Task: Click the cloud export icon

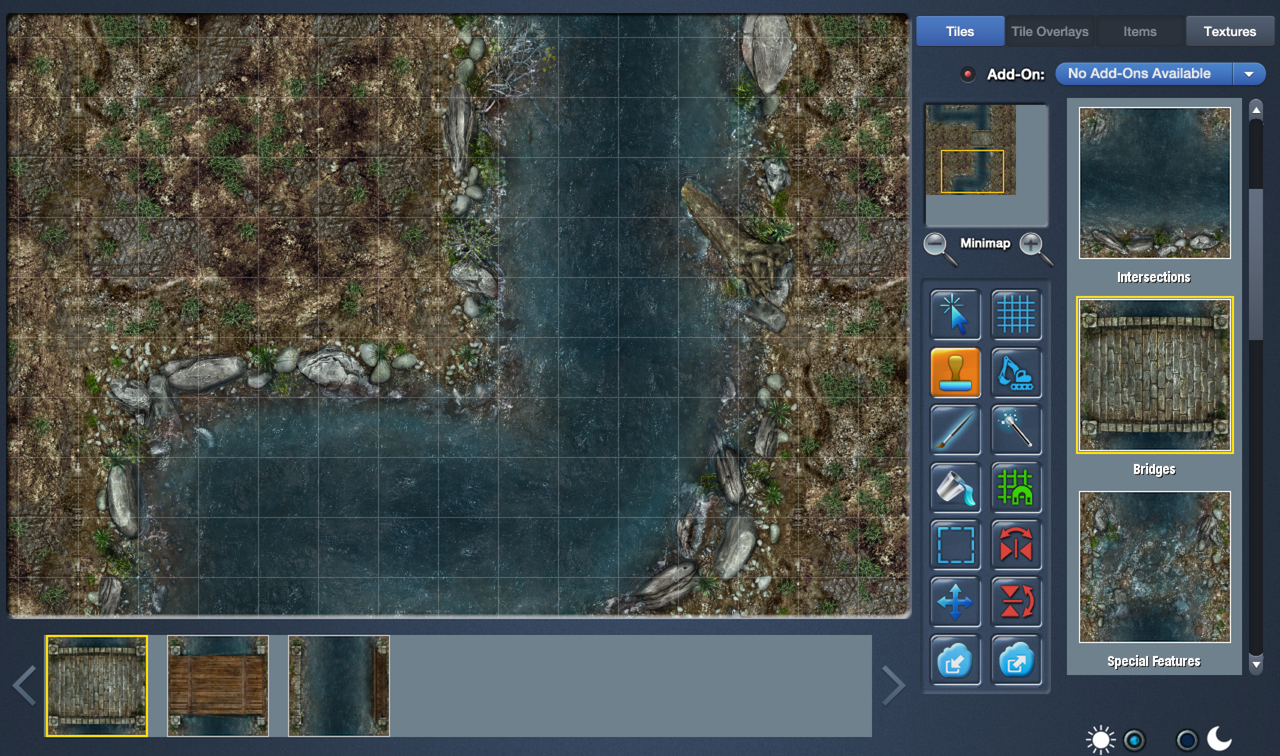Action: point(1016,660)
